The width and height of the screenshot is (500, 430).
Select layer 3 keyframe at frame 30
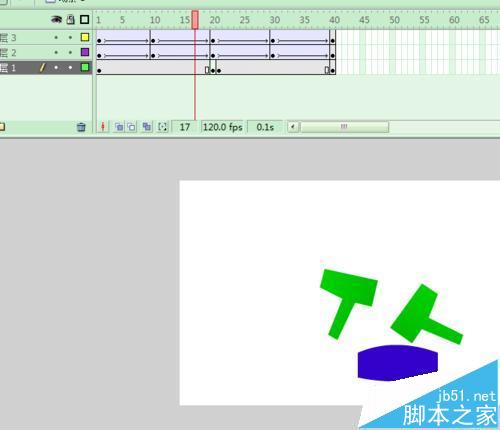point(273,41)
